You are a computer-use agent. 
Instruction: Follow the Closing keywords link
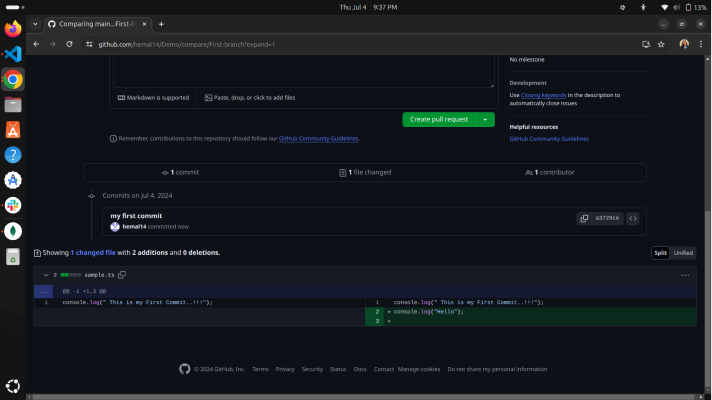[543, 95]
